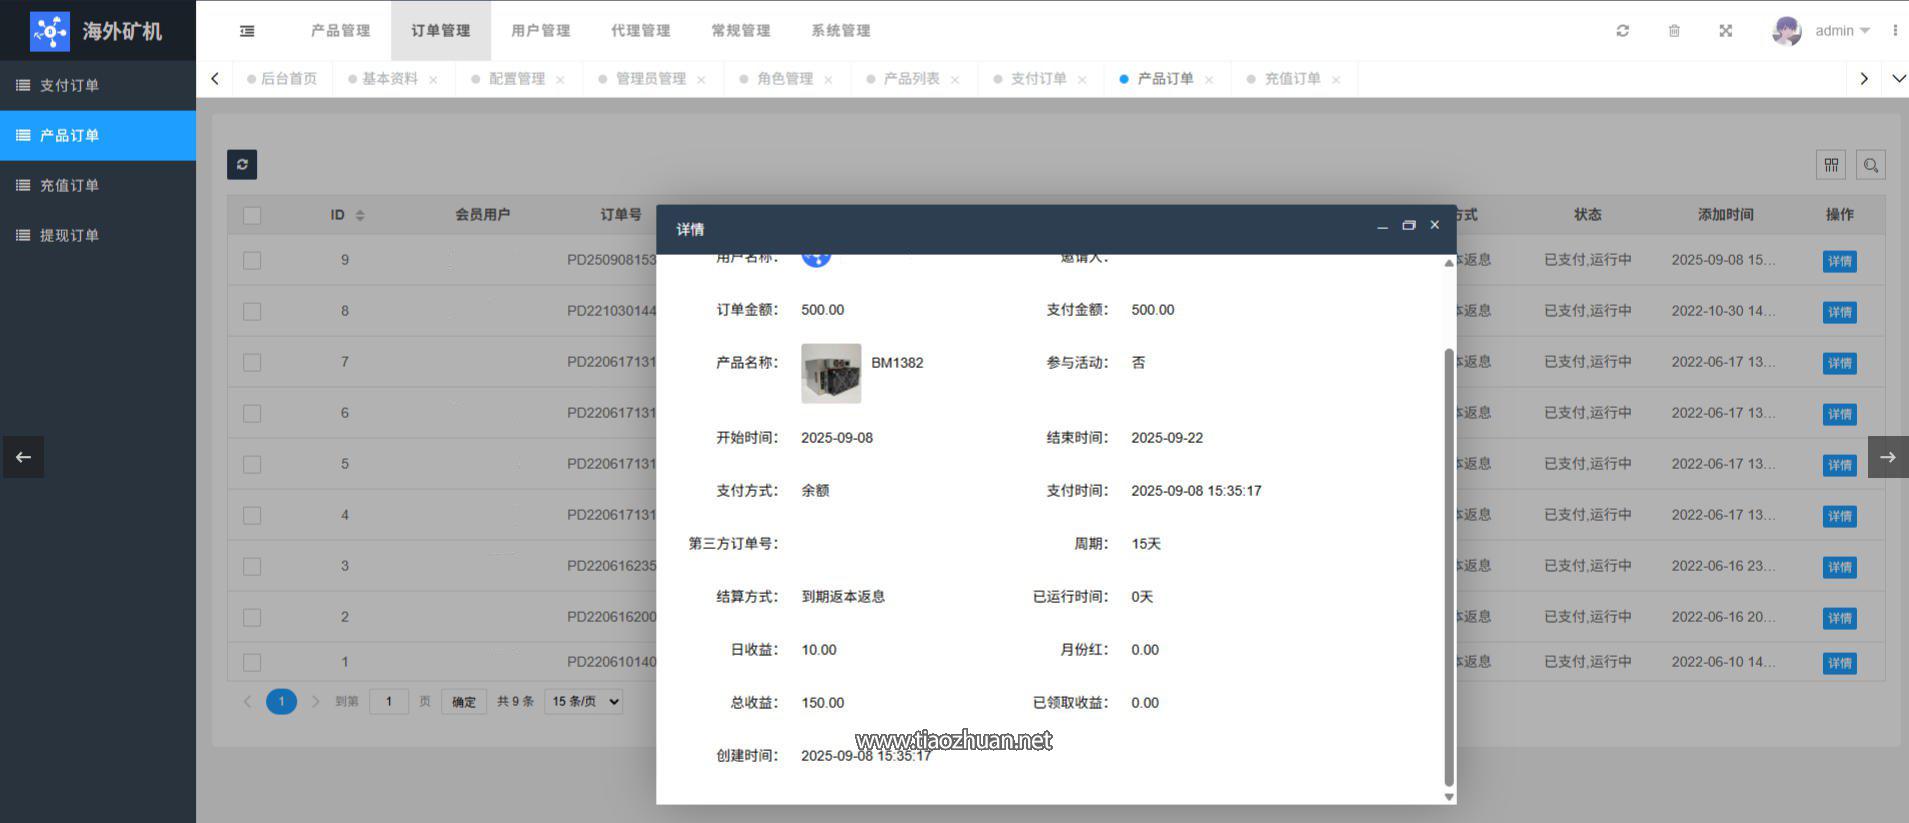Check the checkbox for row ID 7
The image size is (1909, 823).
coord(252,362)
